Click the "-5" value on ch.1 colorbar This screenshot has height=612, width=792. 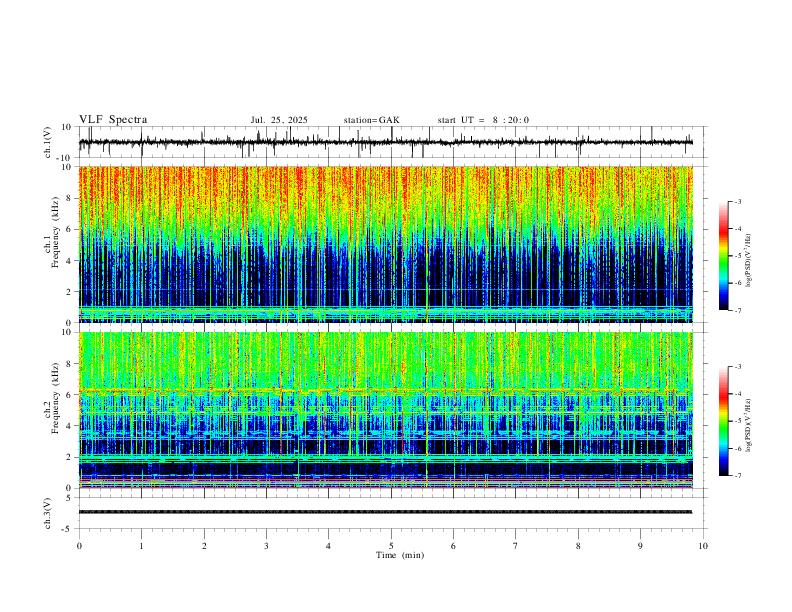(737, 256)
